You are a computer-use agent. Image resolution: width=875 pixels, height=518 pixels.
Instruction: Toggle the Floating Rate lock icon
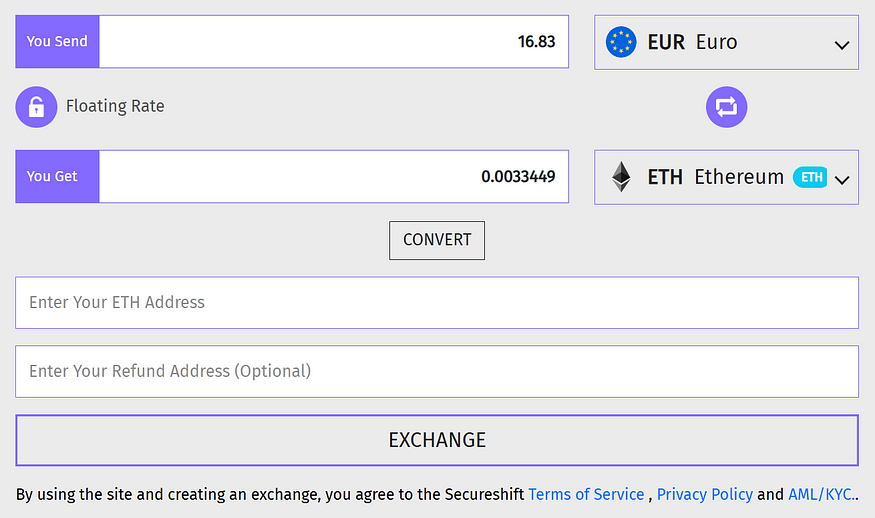[x=36, y=106]
